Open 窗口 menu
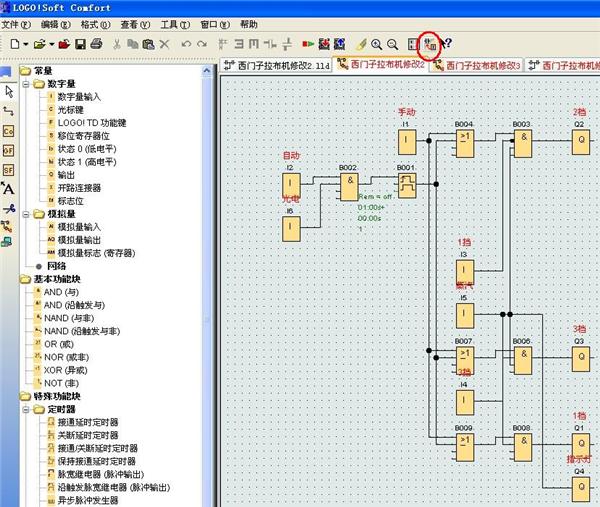600x507 pixels. click(215, 25)
